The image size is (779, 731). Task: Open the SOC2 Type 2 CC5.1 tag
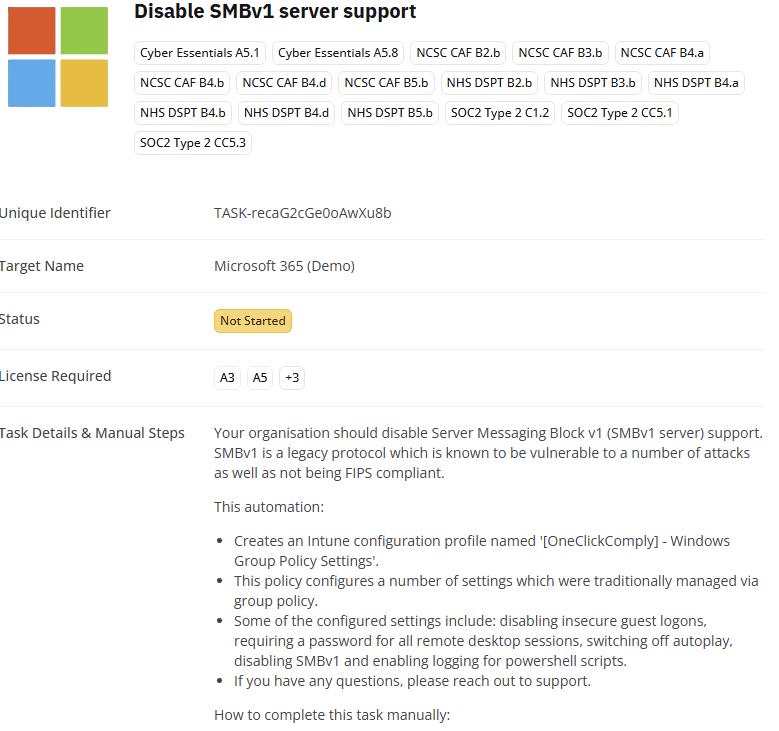click(620, 113)
